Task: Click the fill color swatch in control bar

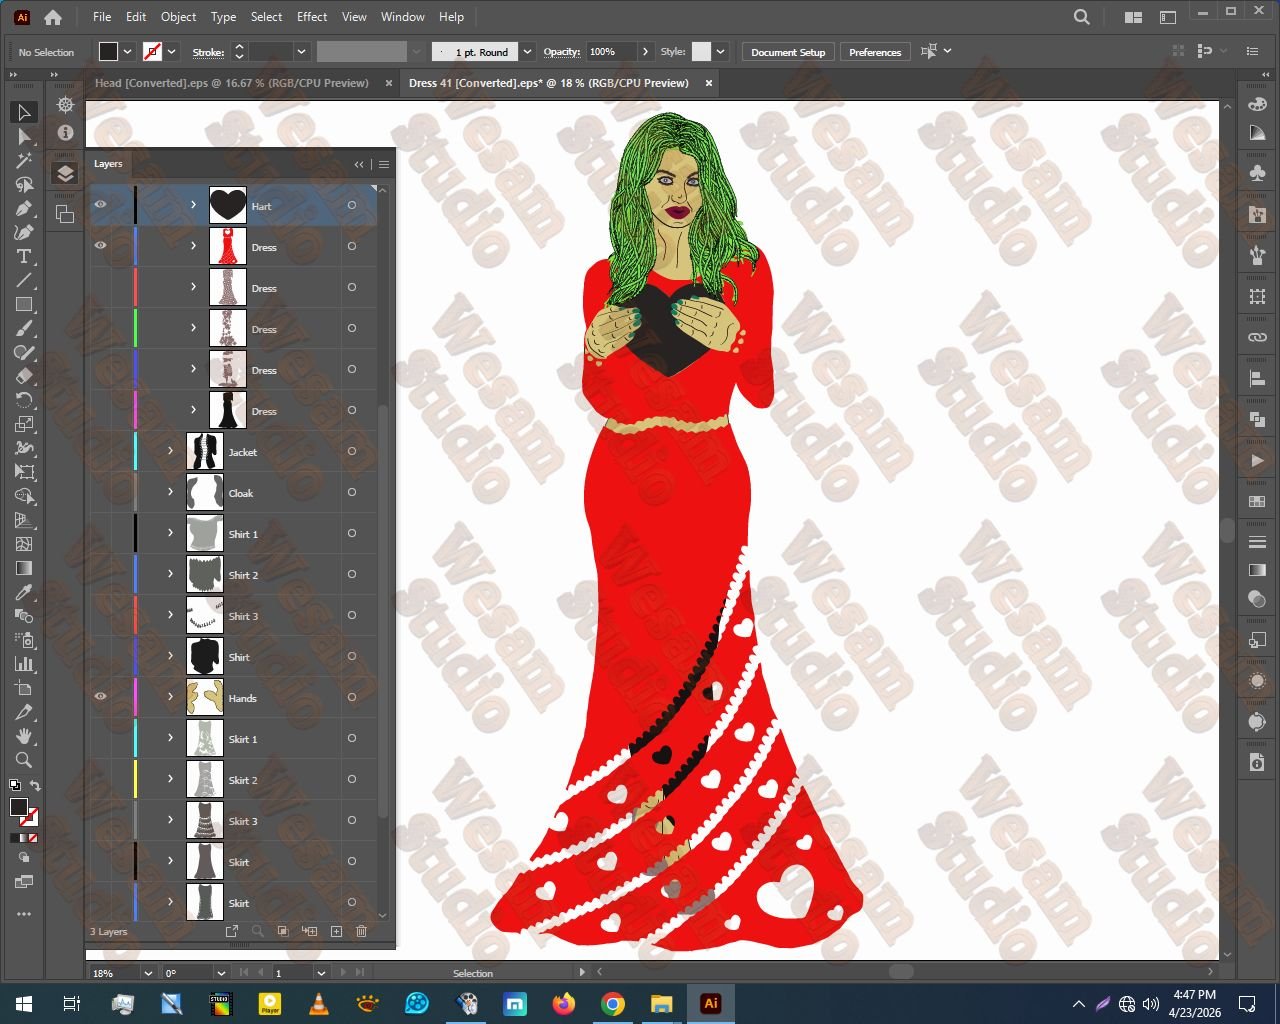Action: [x=109, y=52]
